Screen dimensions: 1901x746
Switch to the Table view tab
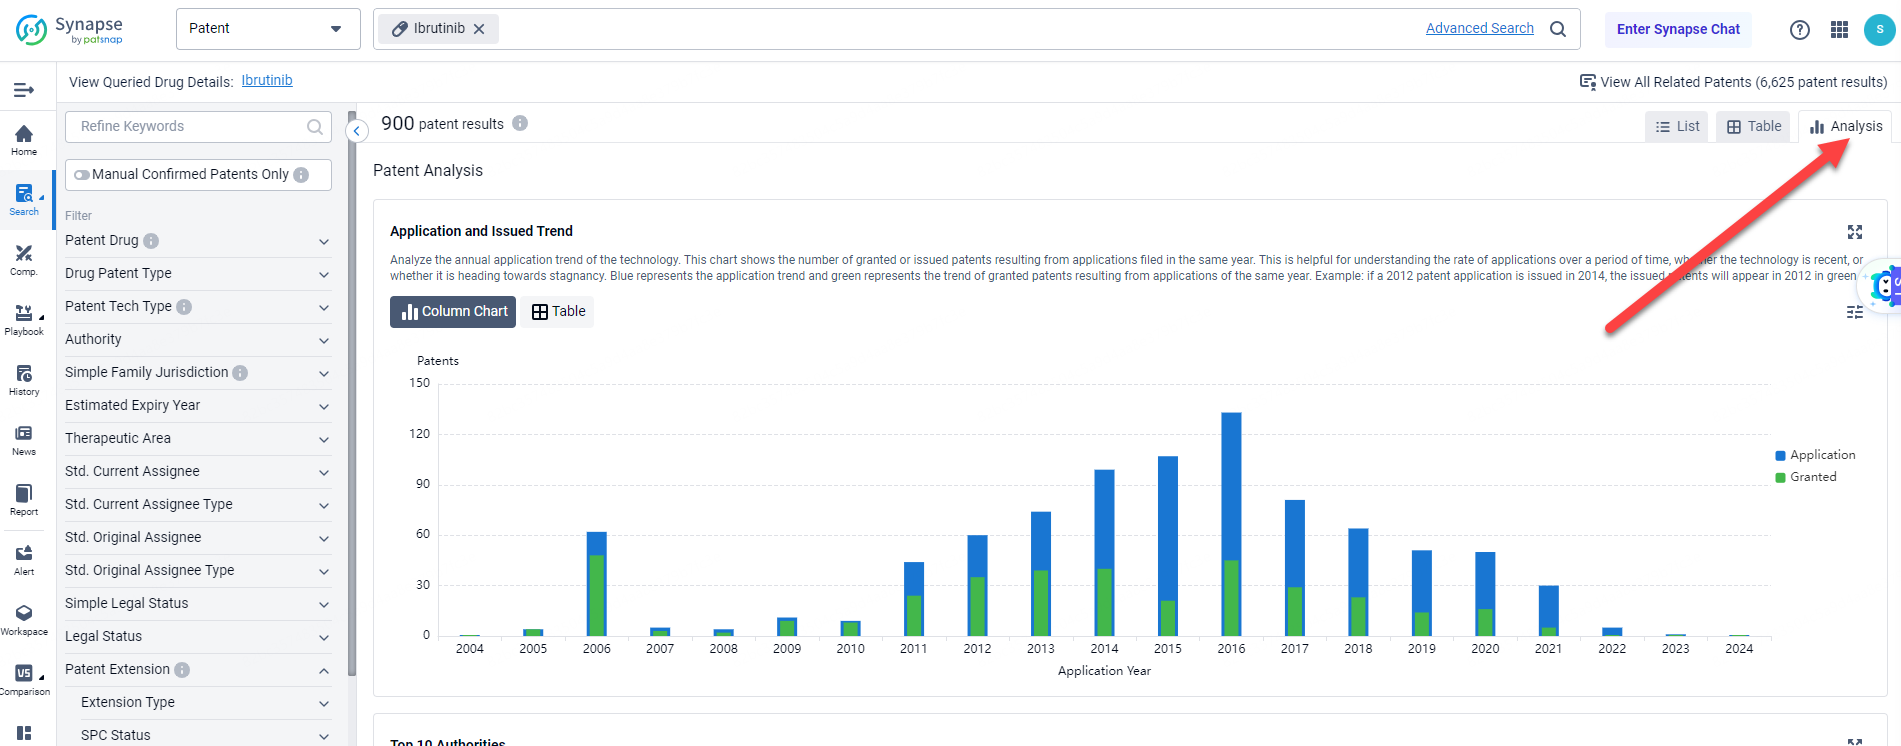point(1754,127)
